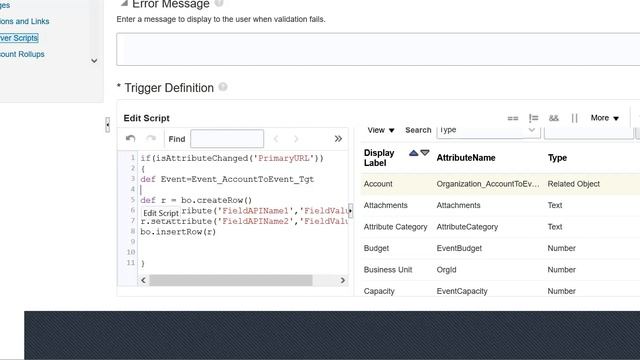Click the undo arrow in script editor
Viewport: 640px width, 360px height.
(x=131, y=139)
